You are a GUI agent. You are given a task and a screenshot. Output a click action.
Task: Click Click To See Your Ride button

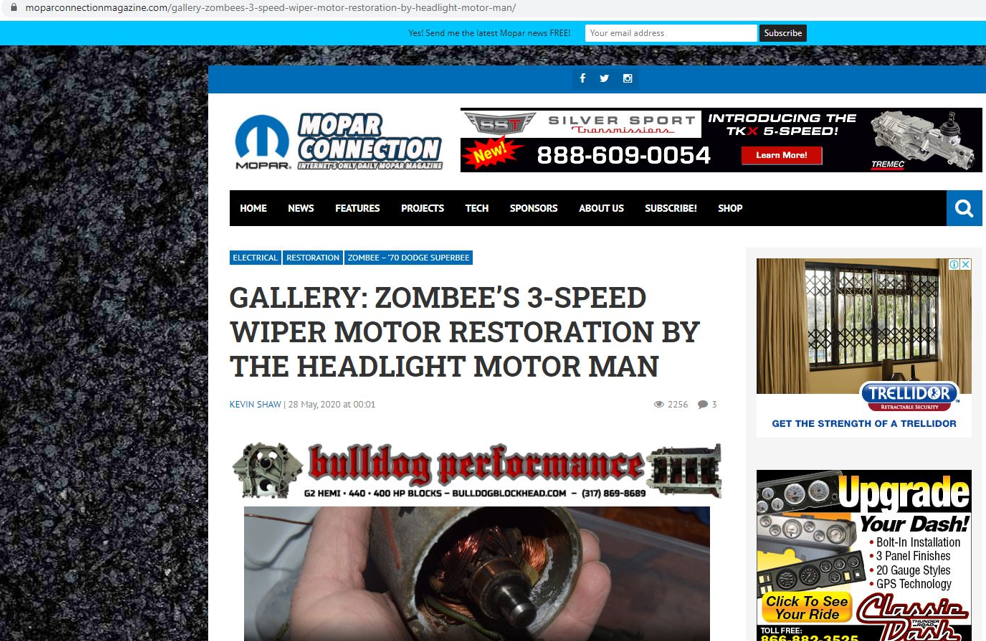(807, 608)
